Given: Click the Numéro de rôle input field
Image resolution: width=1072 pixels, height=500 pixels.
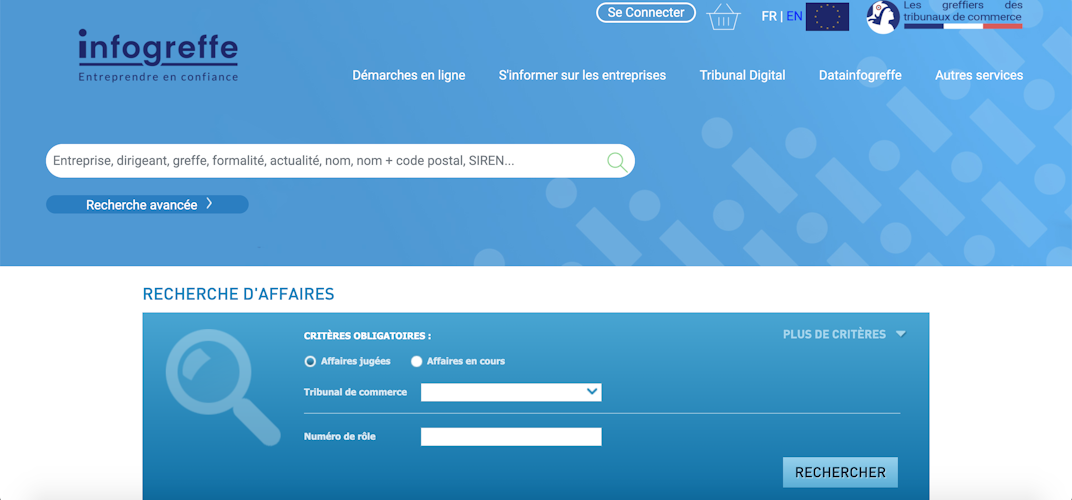Looking at the screenshot, I should (x=511, y=436).
